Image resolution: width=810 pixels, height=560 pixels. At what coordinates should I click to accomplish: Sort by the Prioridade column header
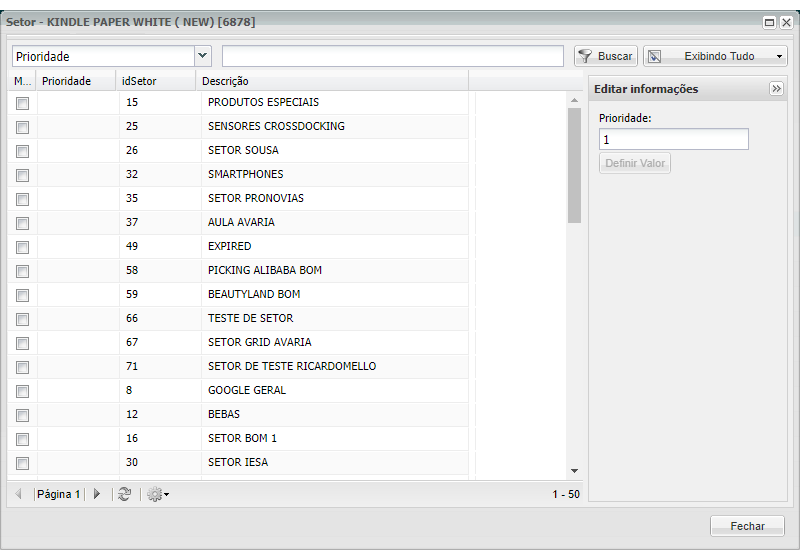tap(75, 81)
